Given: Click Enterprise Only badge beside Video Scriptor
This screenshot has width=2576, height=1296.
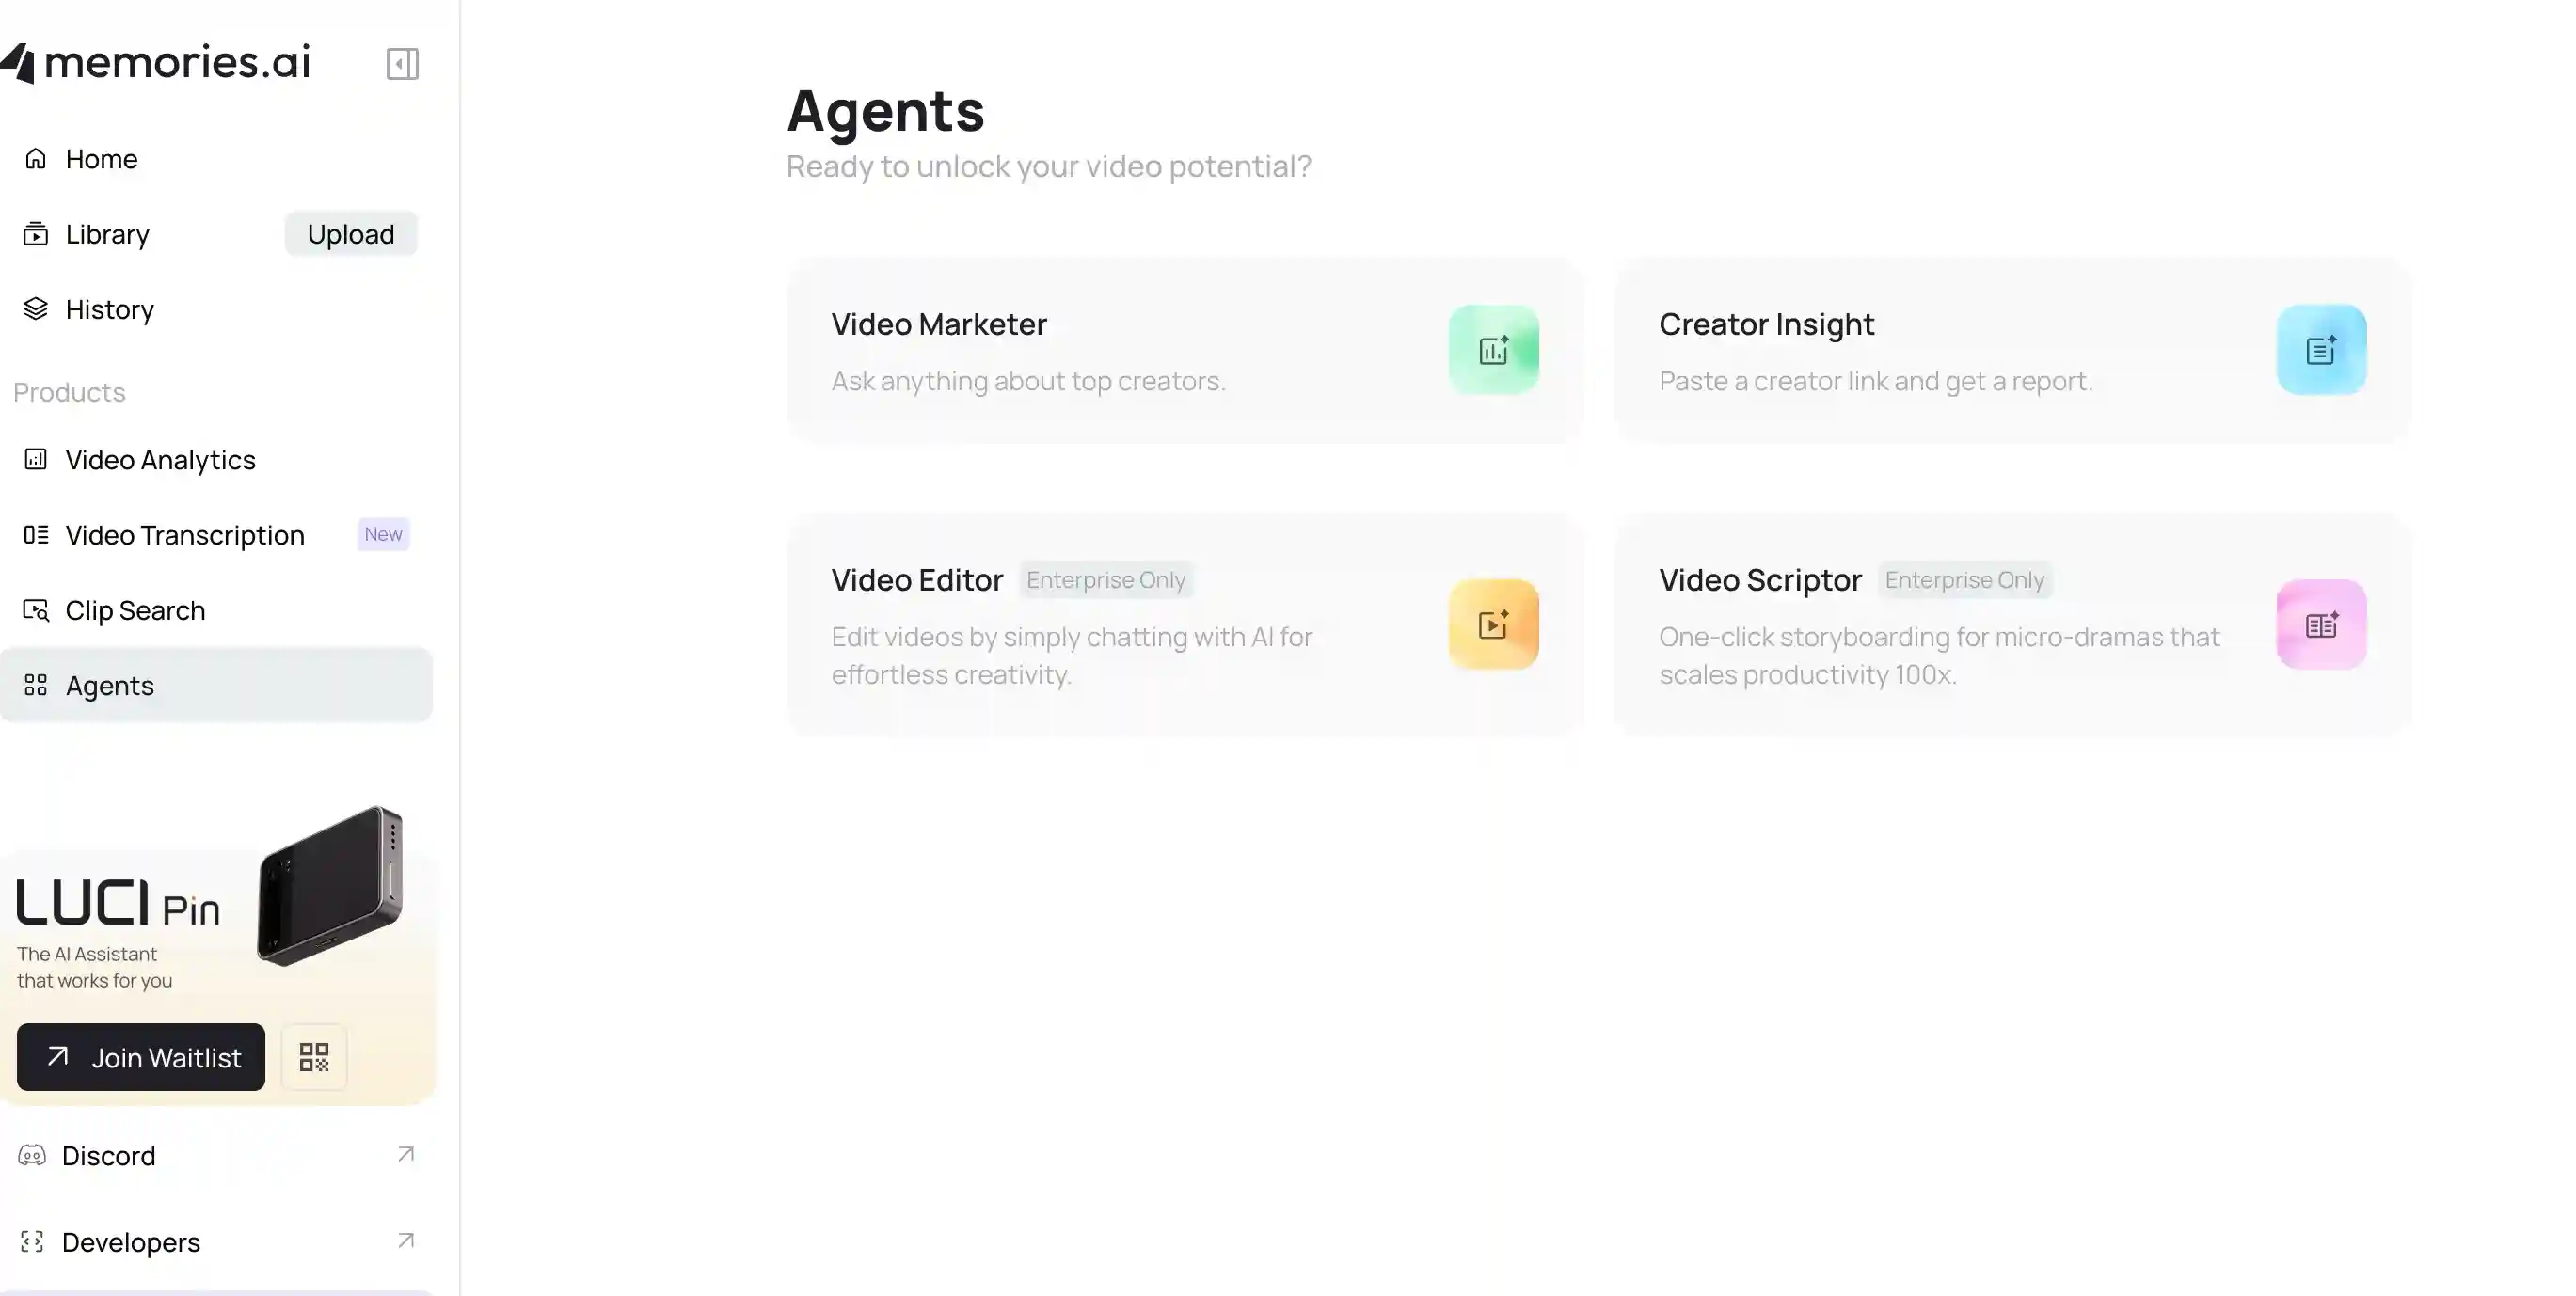Looking at the screenshot, I should click(1964, 579).
